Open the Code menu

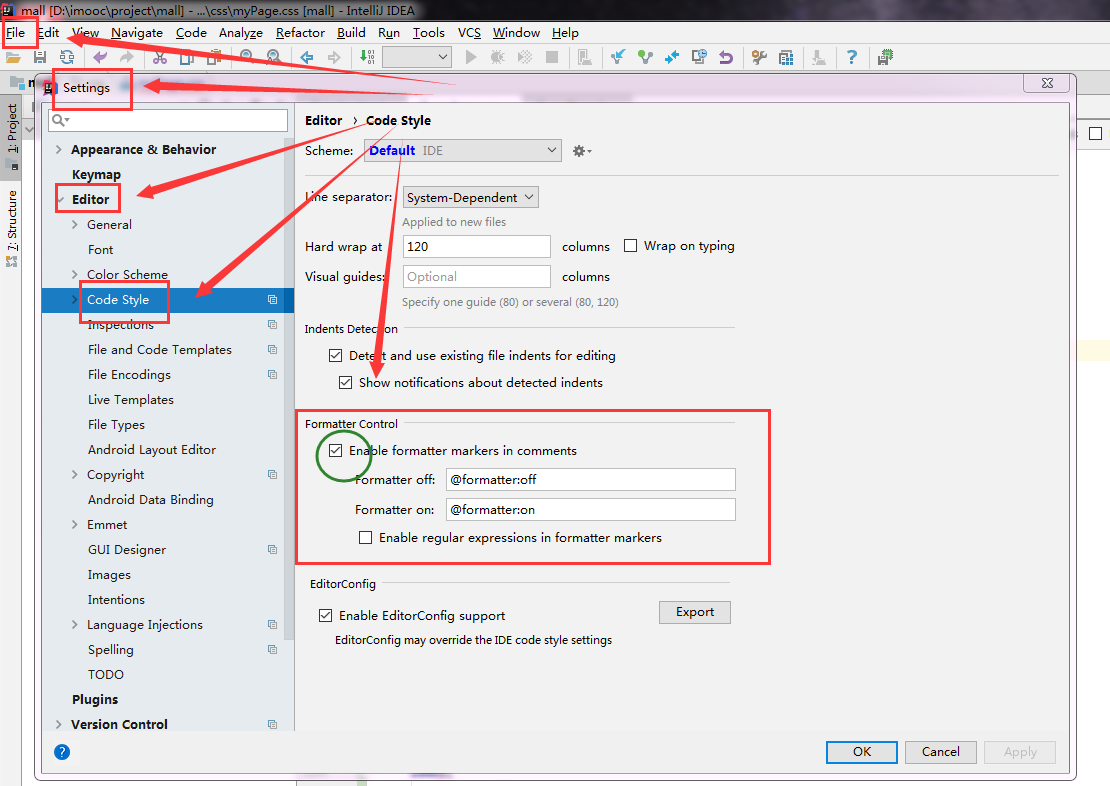pos(191,33)
